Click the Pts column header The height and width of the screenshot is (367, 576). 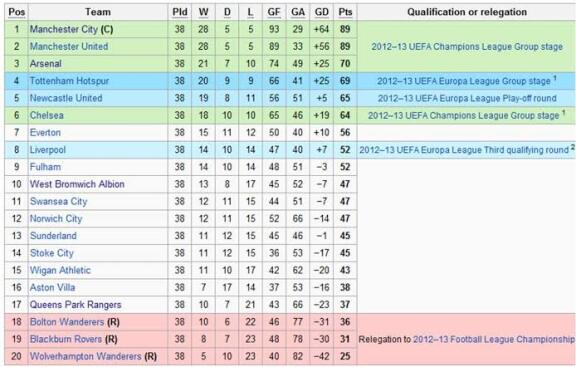(x=345, y=12)
